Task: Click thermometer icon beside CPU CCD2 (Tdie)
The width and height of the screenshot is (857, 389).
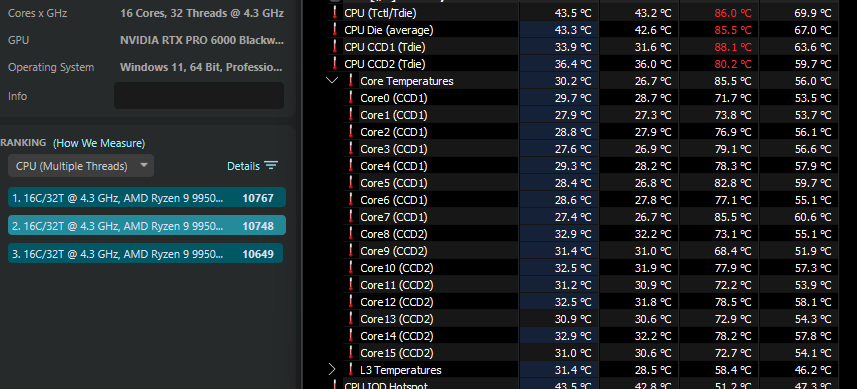Action: coord(335,64)
